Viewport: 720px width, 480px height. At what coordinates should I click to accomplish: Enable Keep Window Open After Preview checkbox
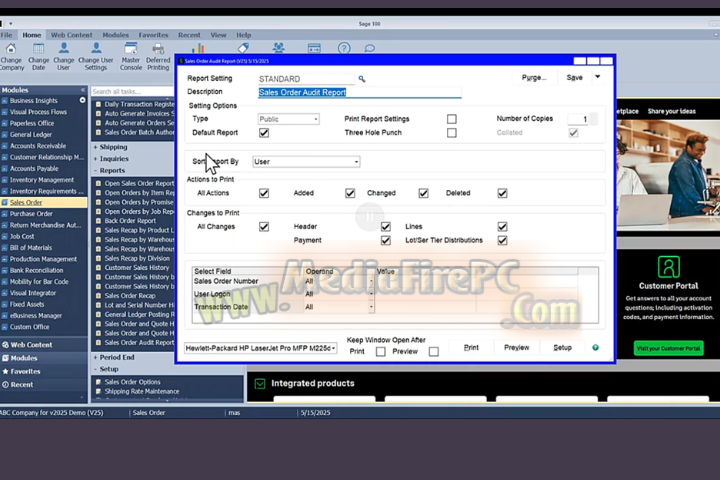tap(433, 352)
